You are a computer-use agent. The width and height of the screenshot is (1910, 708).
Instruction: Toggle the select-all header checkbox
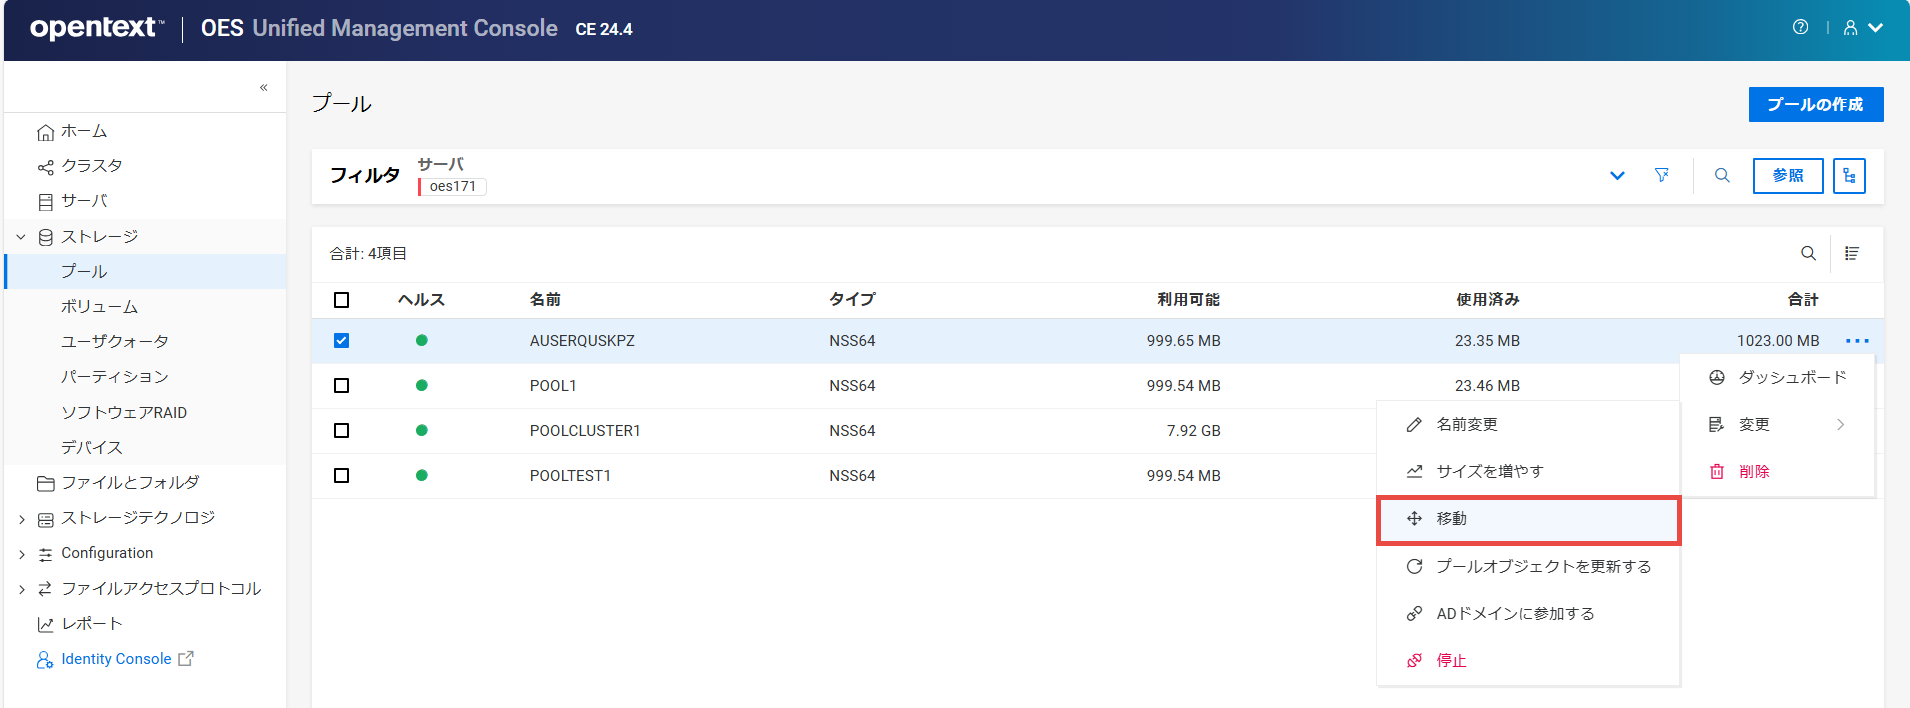coord(341,300)
